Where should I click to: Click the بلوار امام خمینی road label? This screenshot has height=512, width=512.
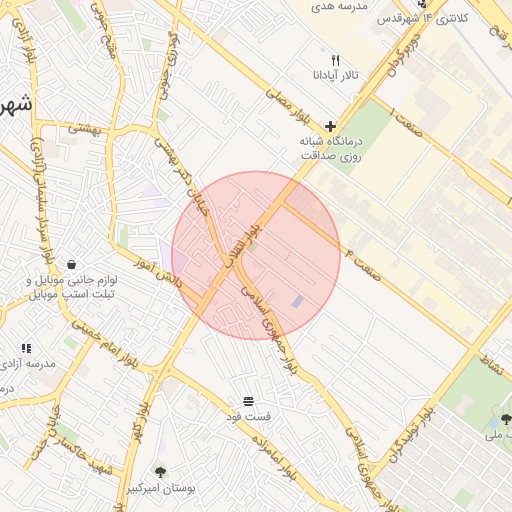click(x=105, y=344)
